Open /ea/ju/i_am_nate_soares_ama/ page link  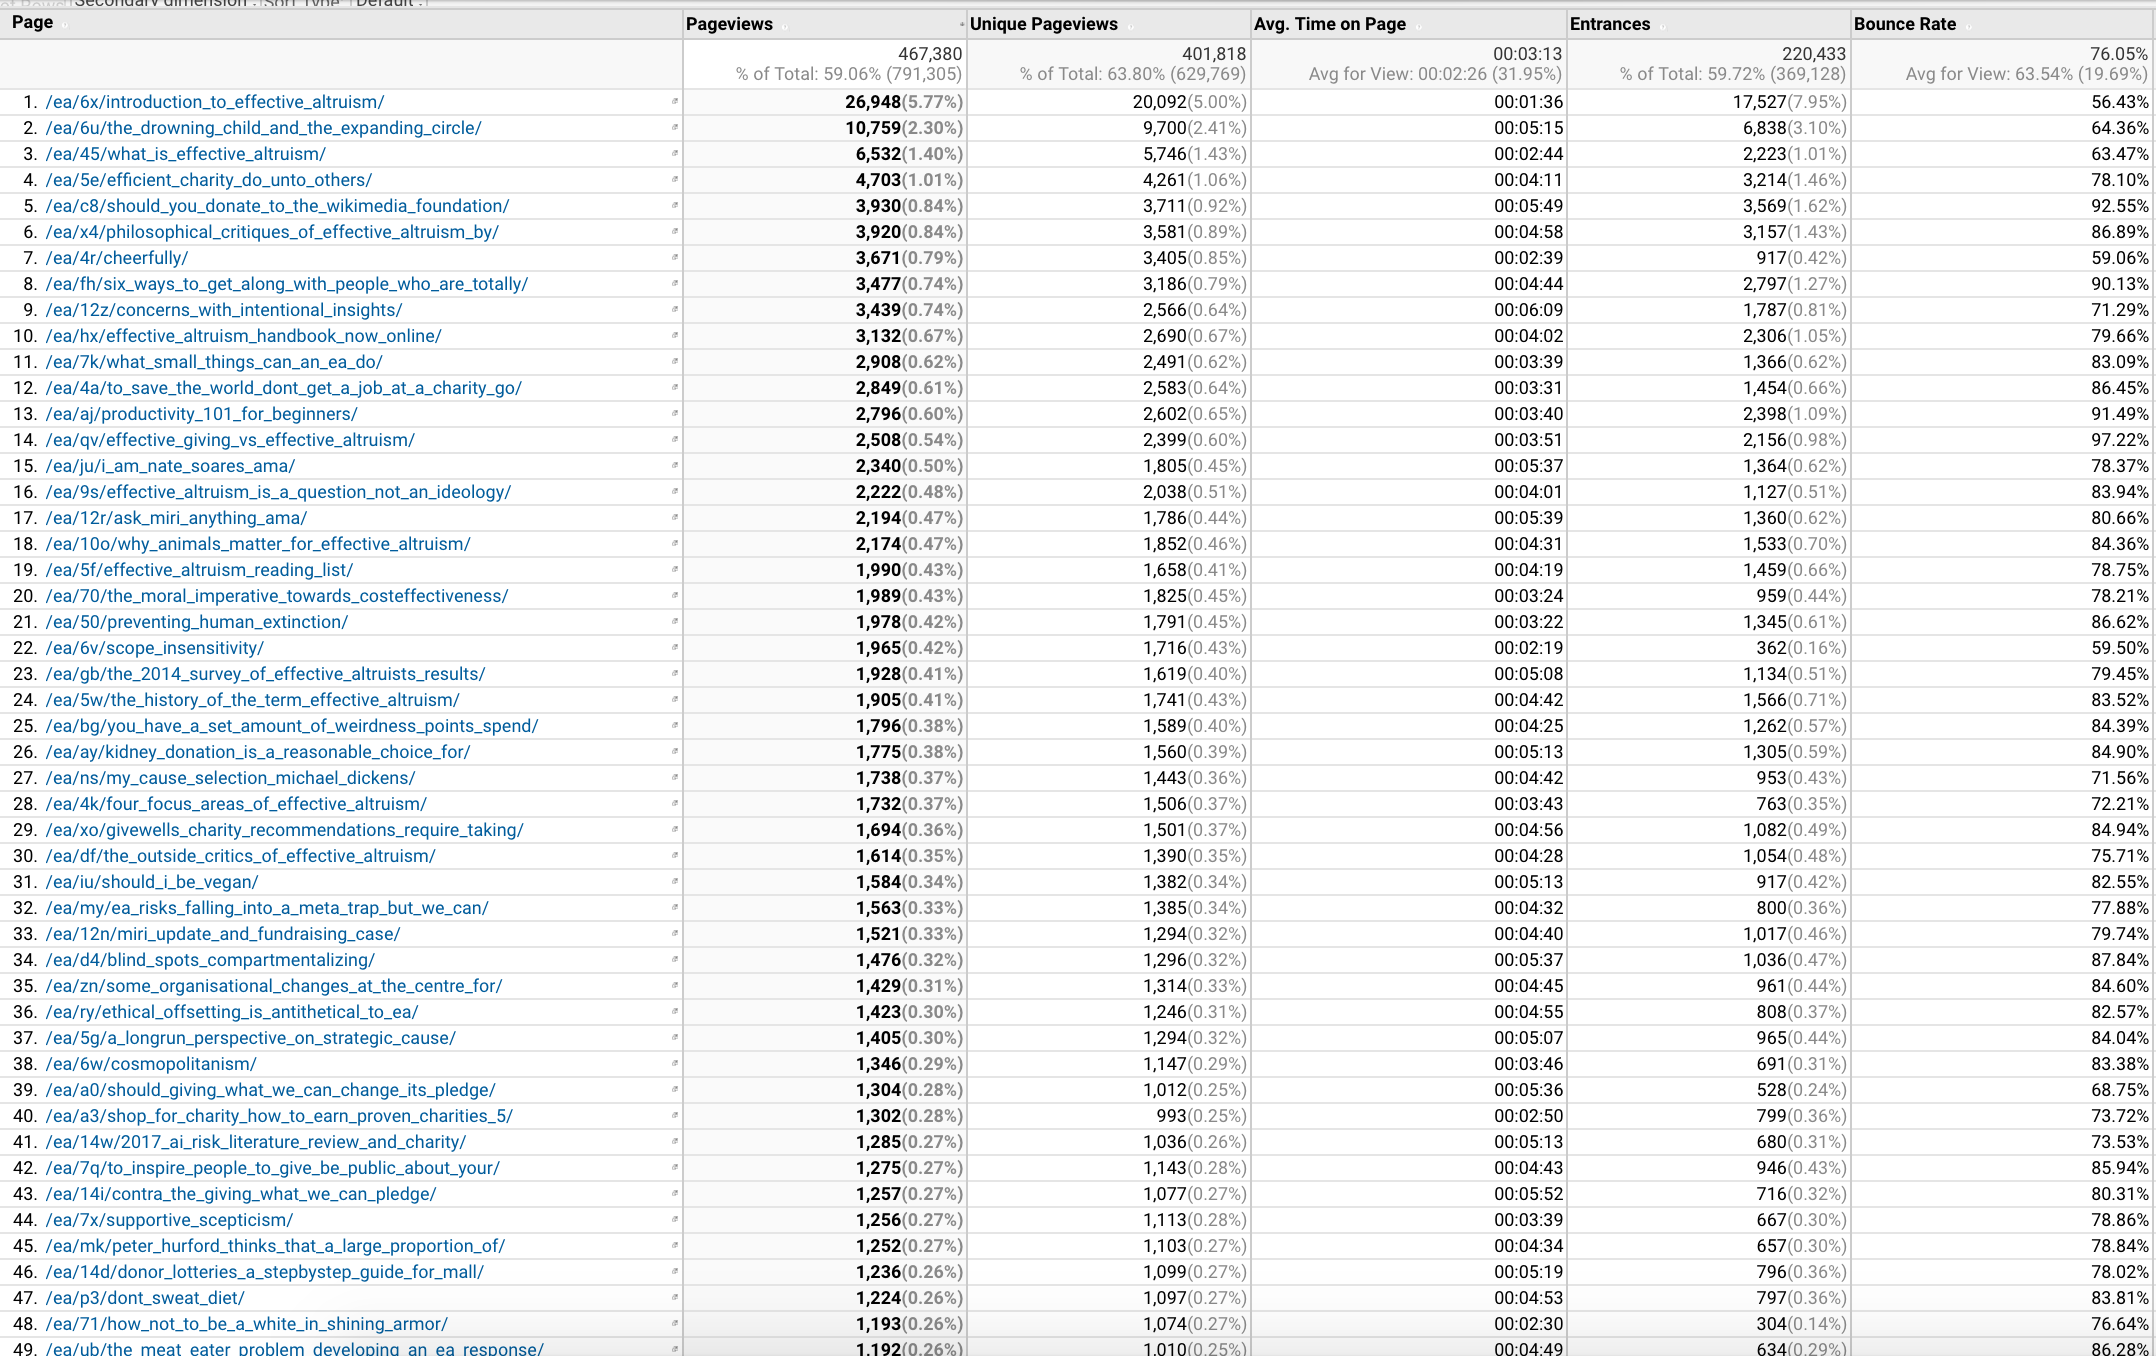(x=170, y=466)
